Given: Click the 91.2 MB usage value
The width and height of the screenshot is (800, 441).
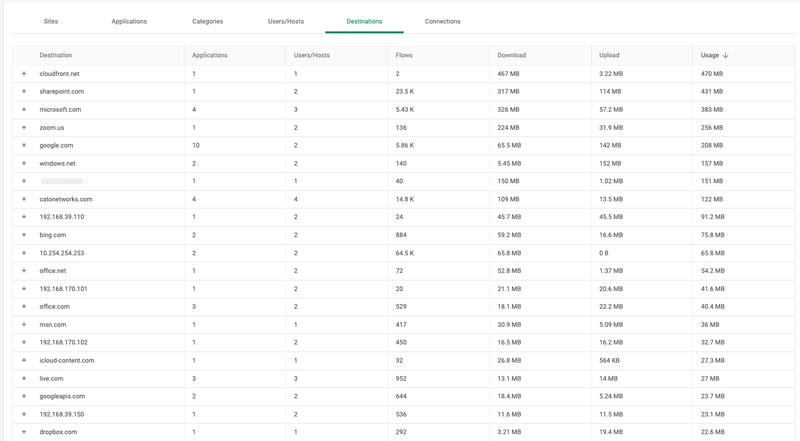Looking at the screenshot, I should pyautogui.click(x=713, y=217).
